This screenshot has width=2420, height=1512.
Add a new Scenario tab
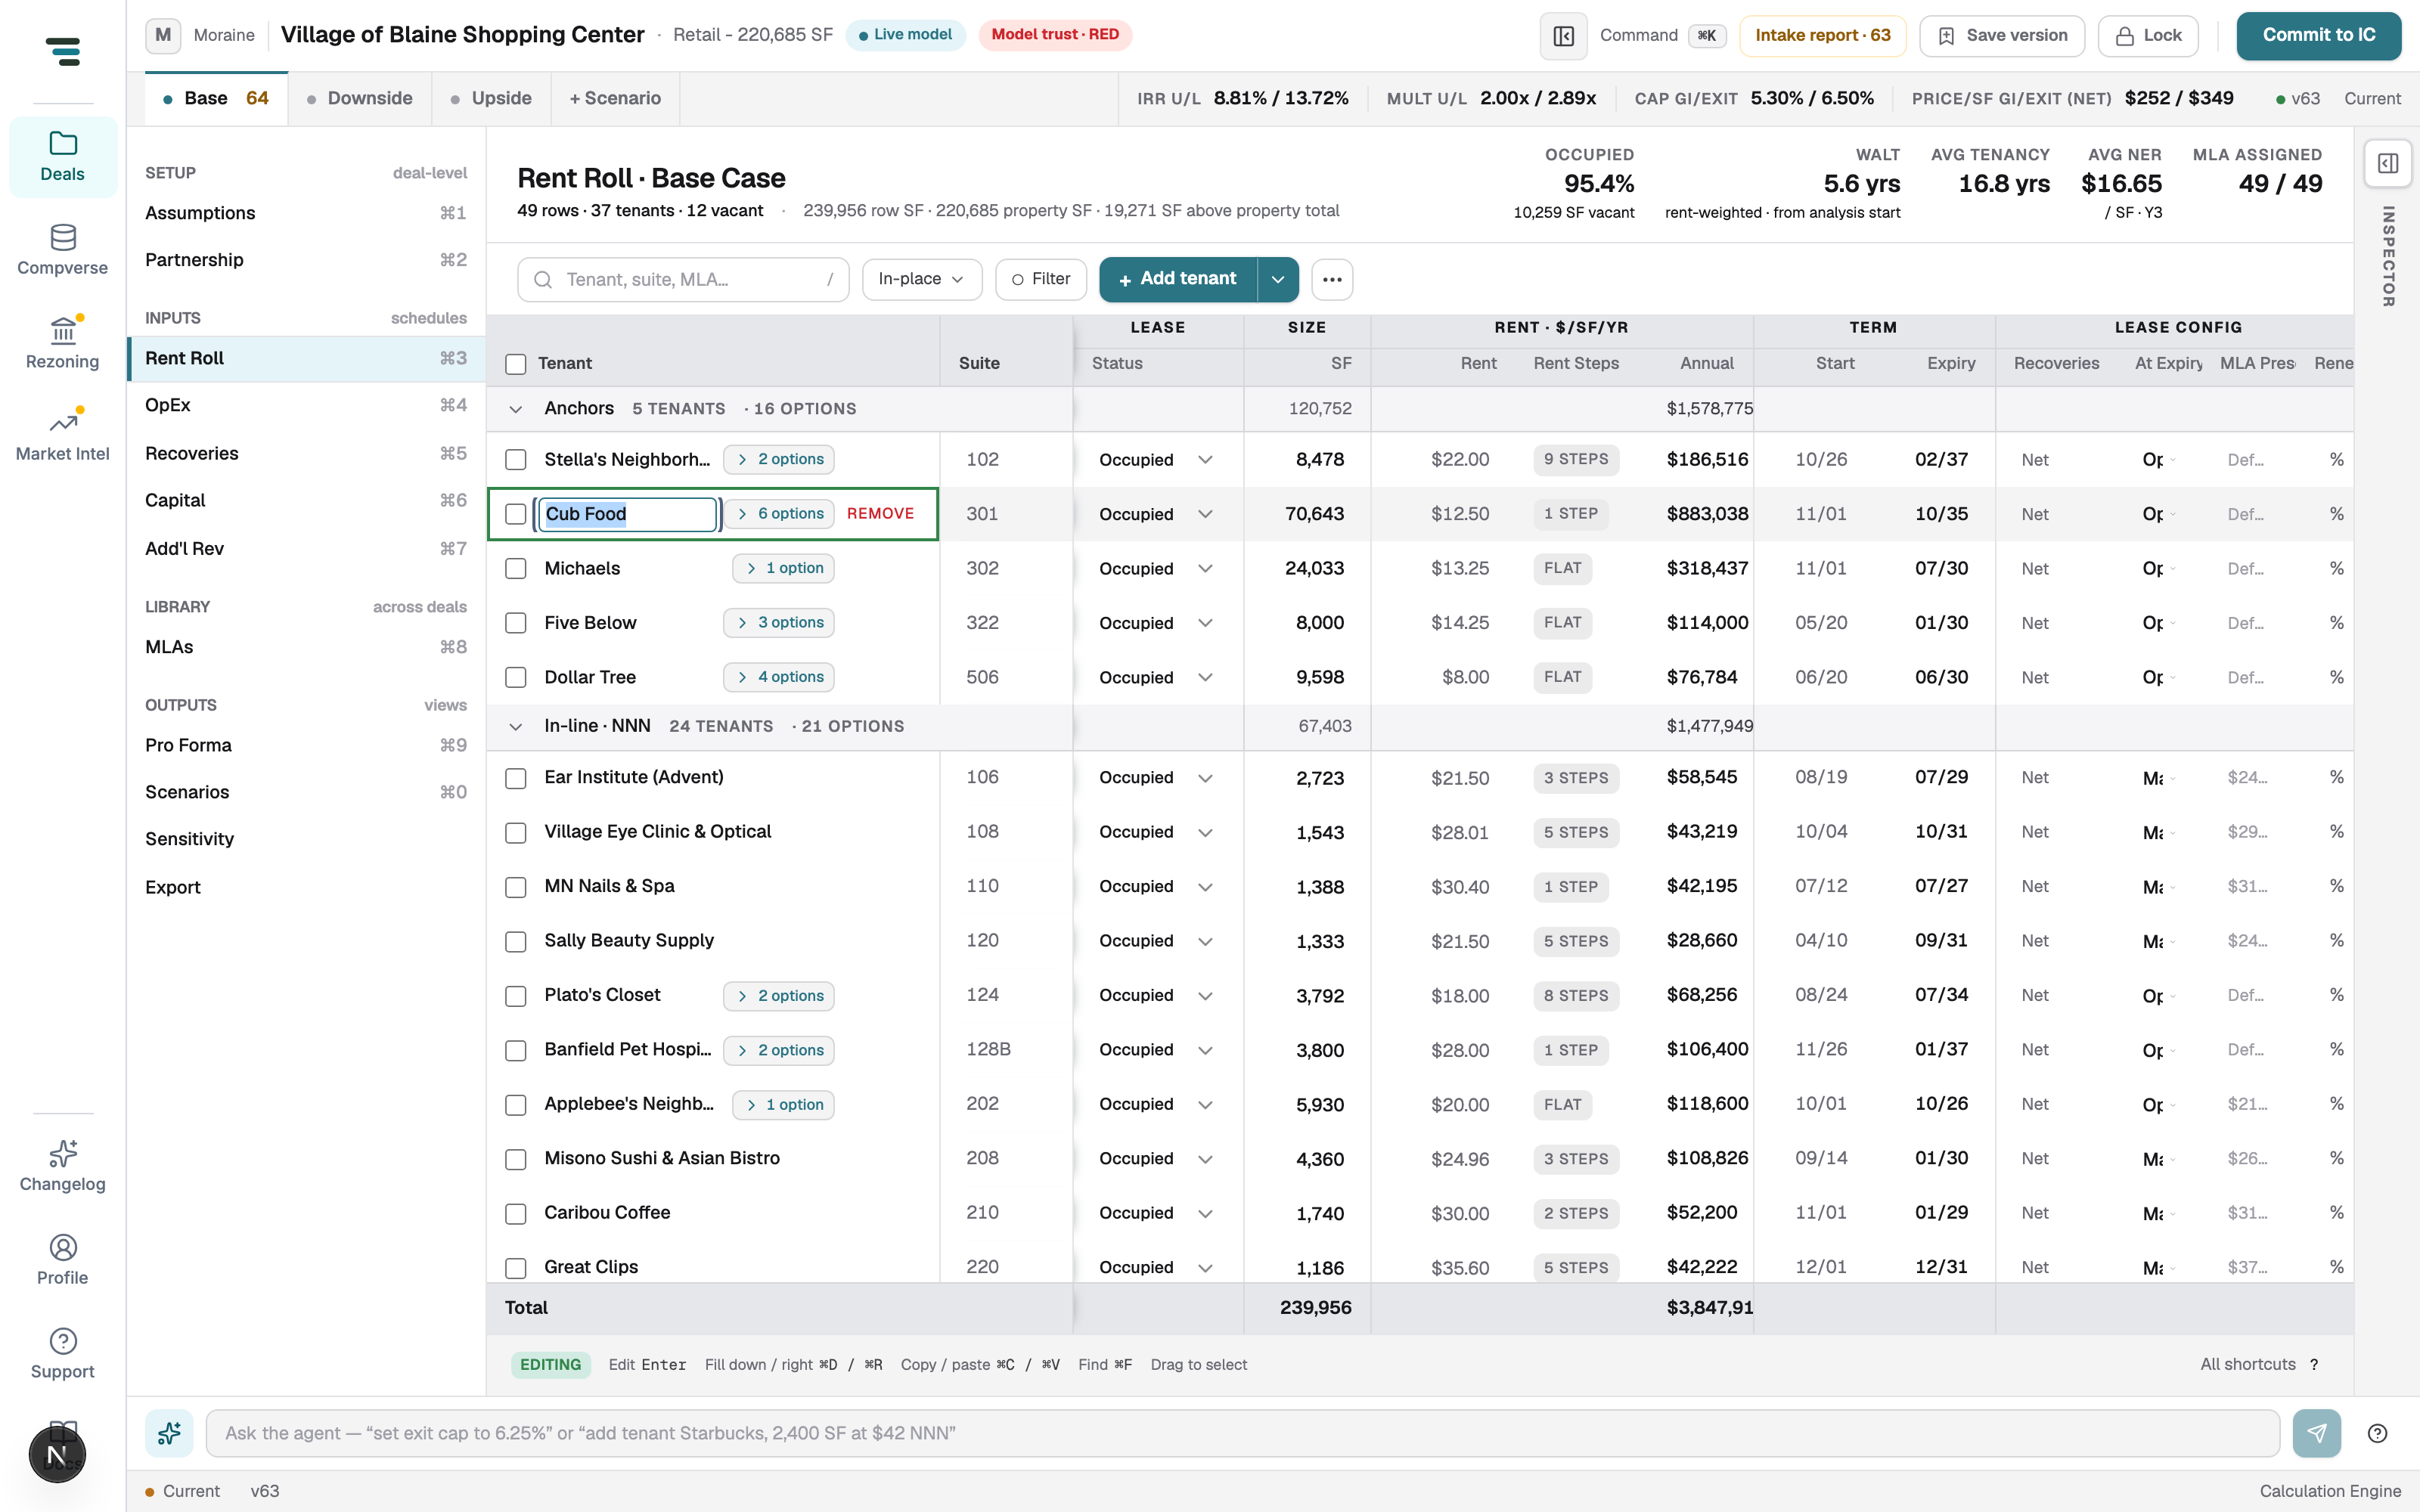[x=615, y=98]
